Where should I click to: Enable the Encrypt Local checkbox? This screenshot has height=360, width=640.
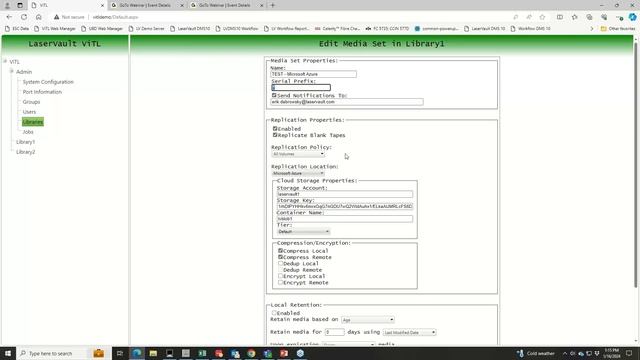tap(280, 276)
